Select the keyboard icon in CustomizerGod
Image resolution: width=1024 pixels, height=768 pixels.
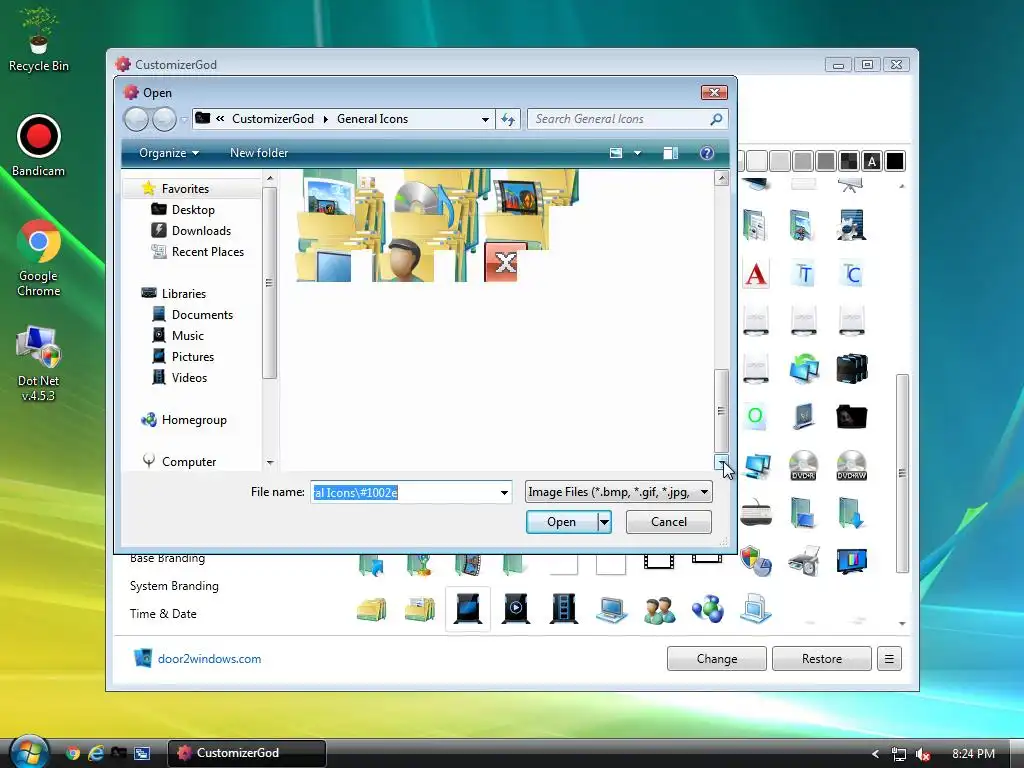[x=756, y=513]
